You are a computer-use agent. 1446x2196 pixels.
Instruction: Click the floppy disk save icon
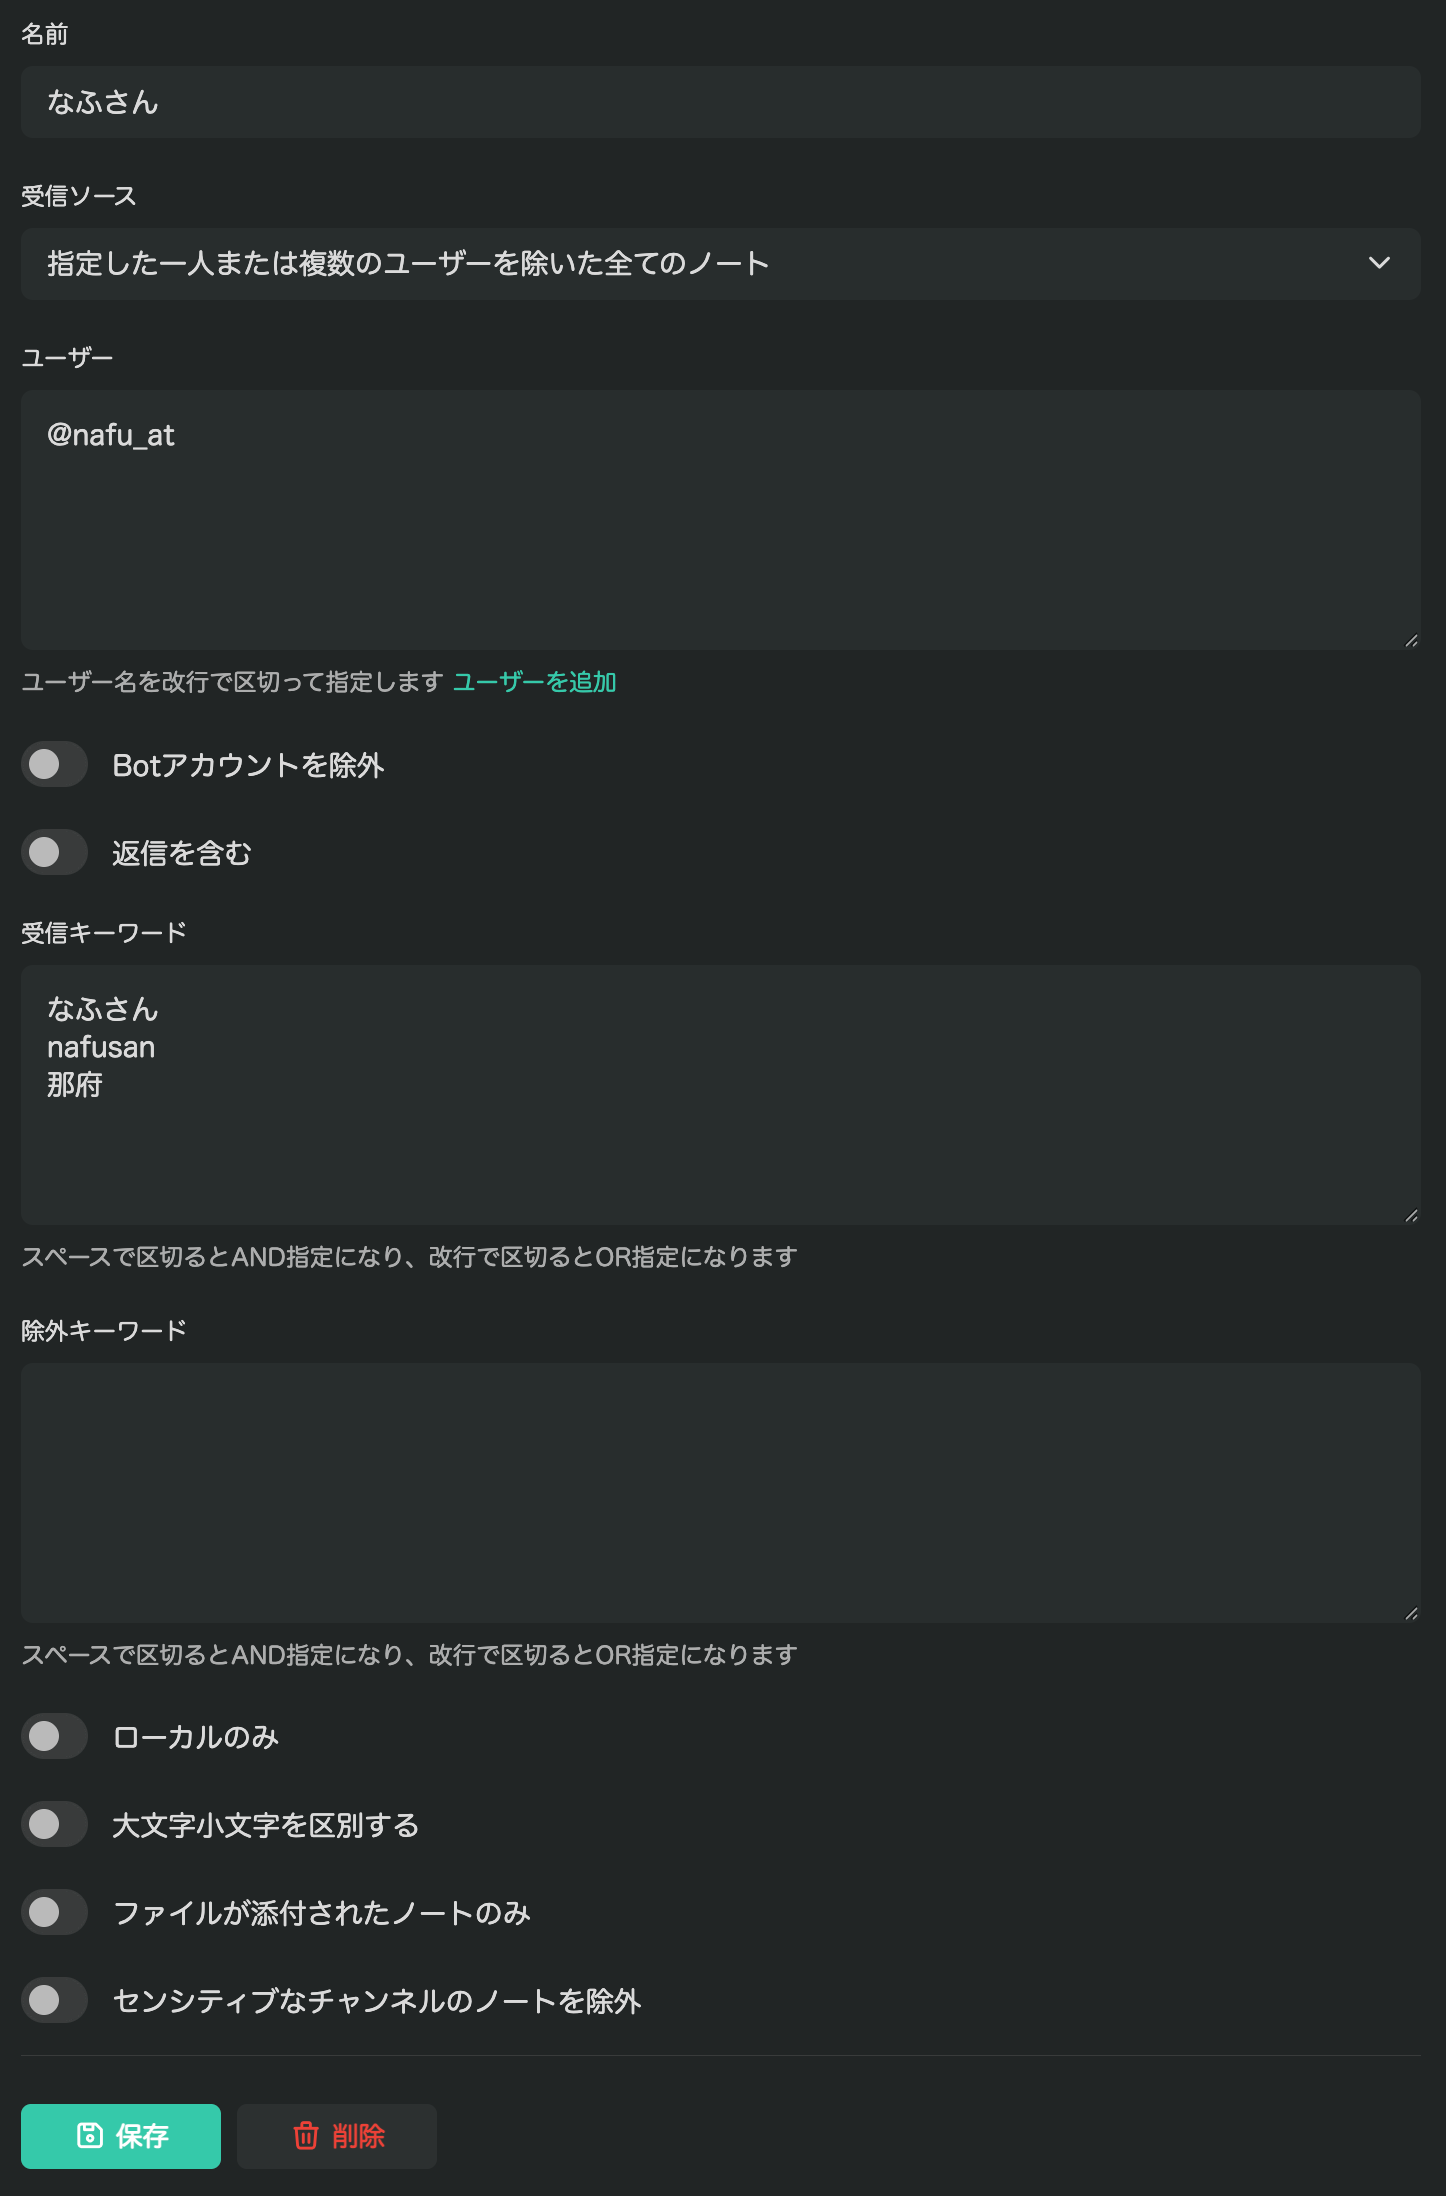[90, 2136]
